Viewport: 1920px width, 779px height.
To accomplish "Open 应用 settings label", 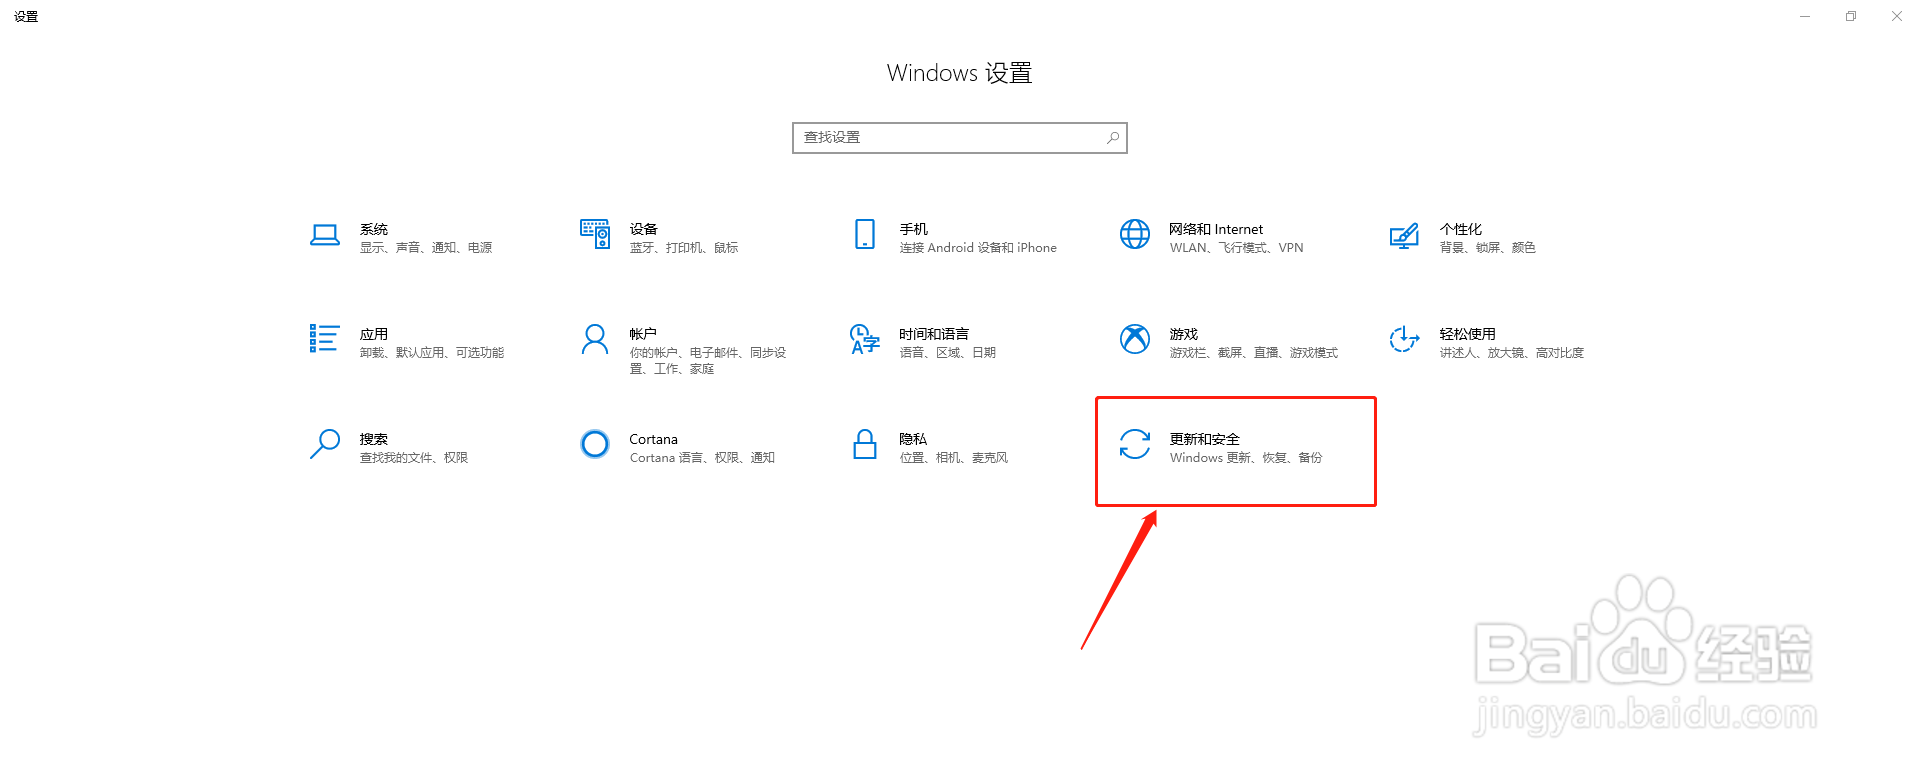I will tap(374, 334).
